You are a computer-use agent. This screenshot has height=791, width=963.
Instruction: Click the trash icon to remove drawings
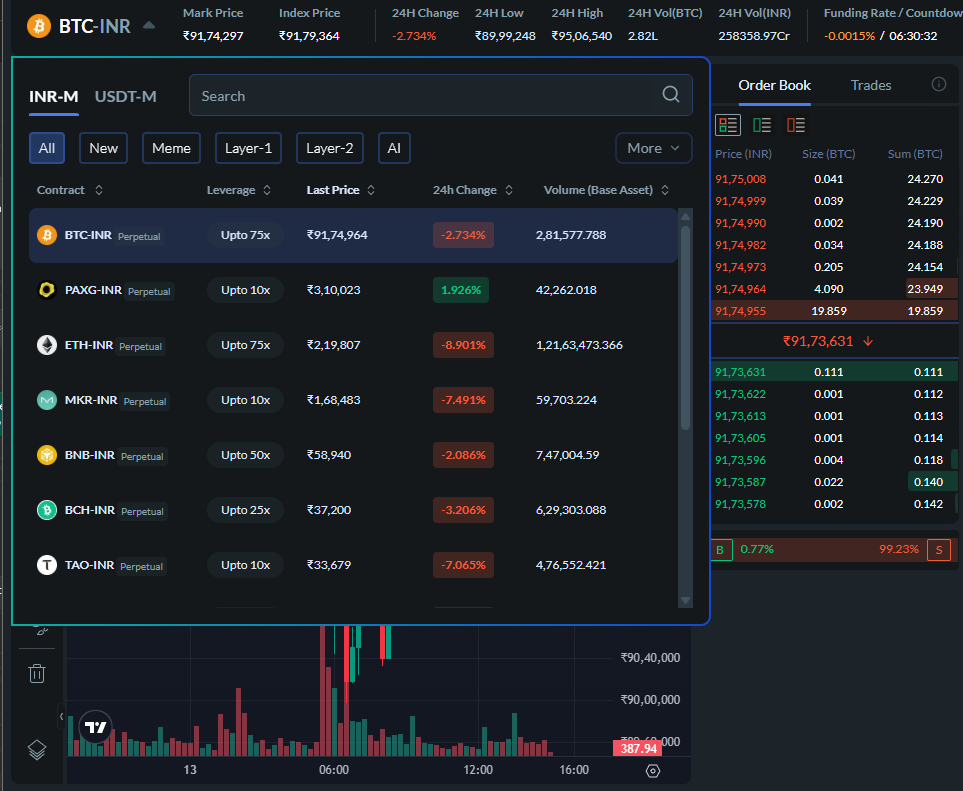click(x=37, y=673)
